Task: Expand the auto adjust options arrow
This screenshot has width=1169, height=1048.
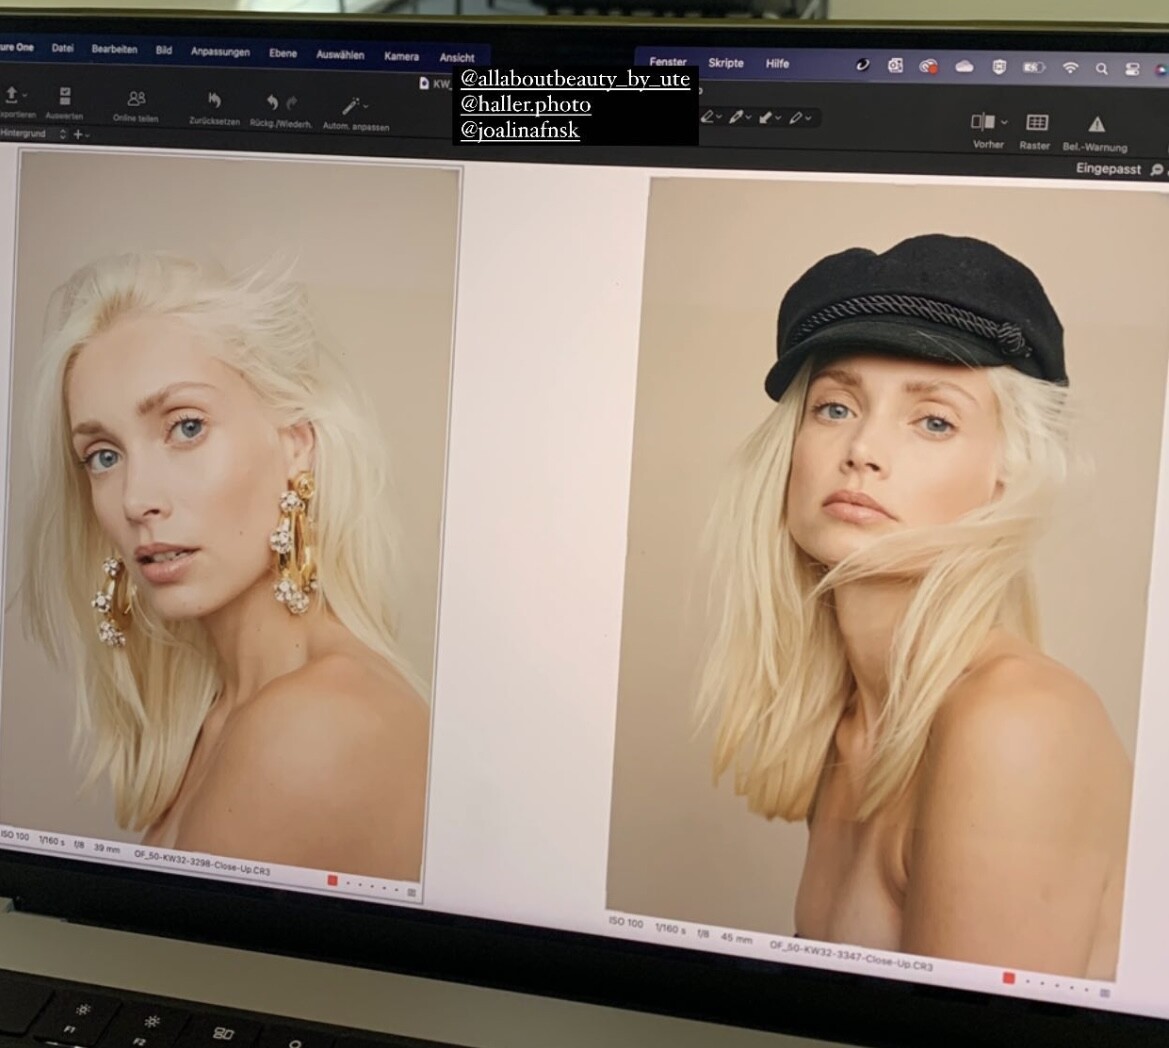Action: 365,107
